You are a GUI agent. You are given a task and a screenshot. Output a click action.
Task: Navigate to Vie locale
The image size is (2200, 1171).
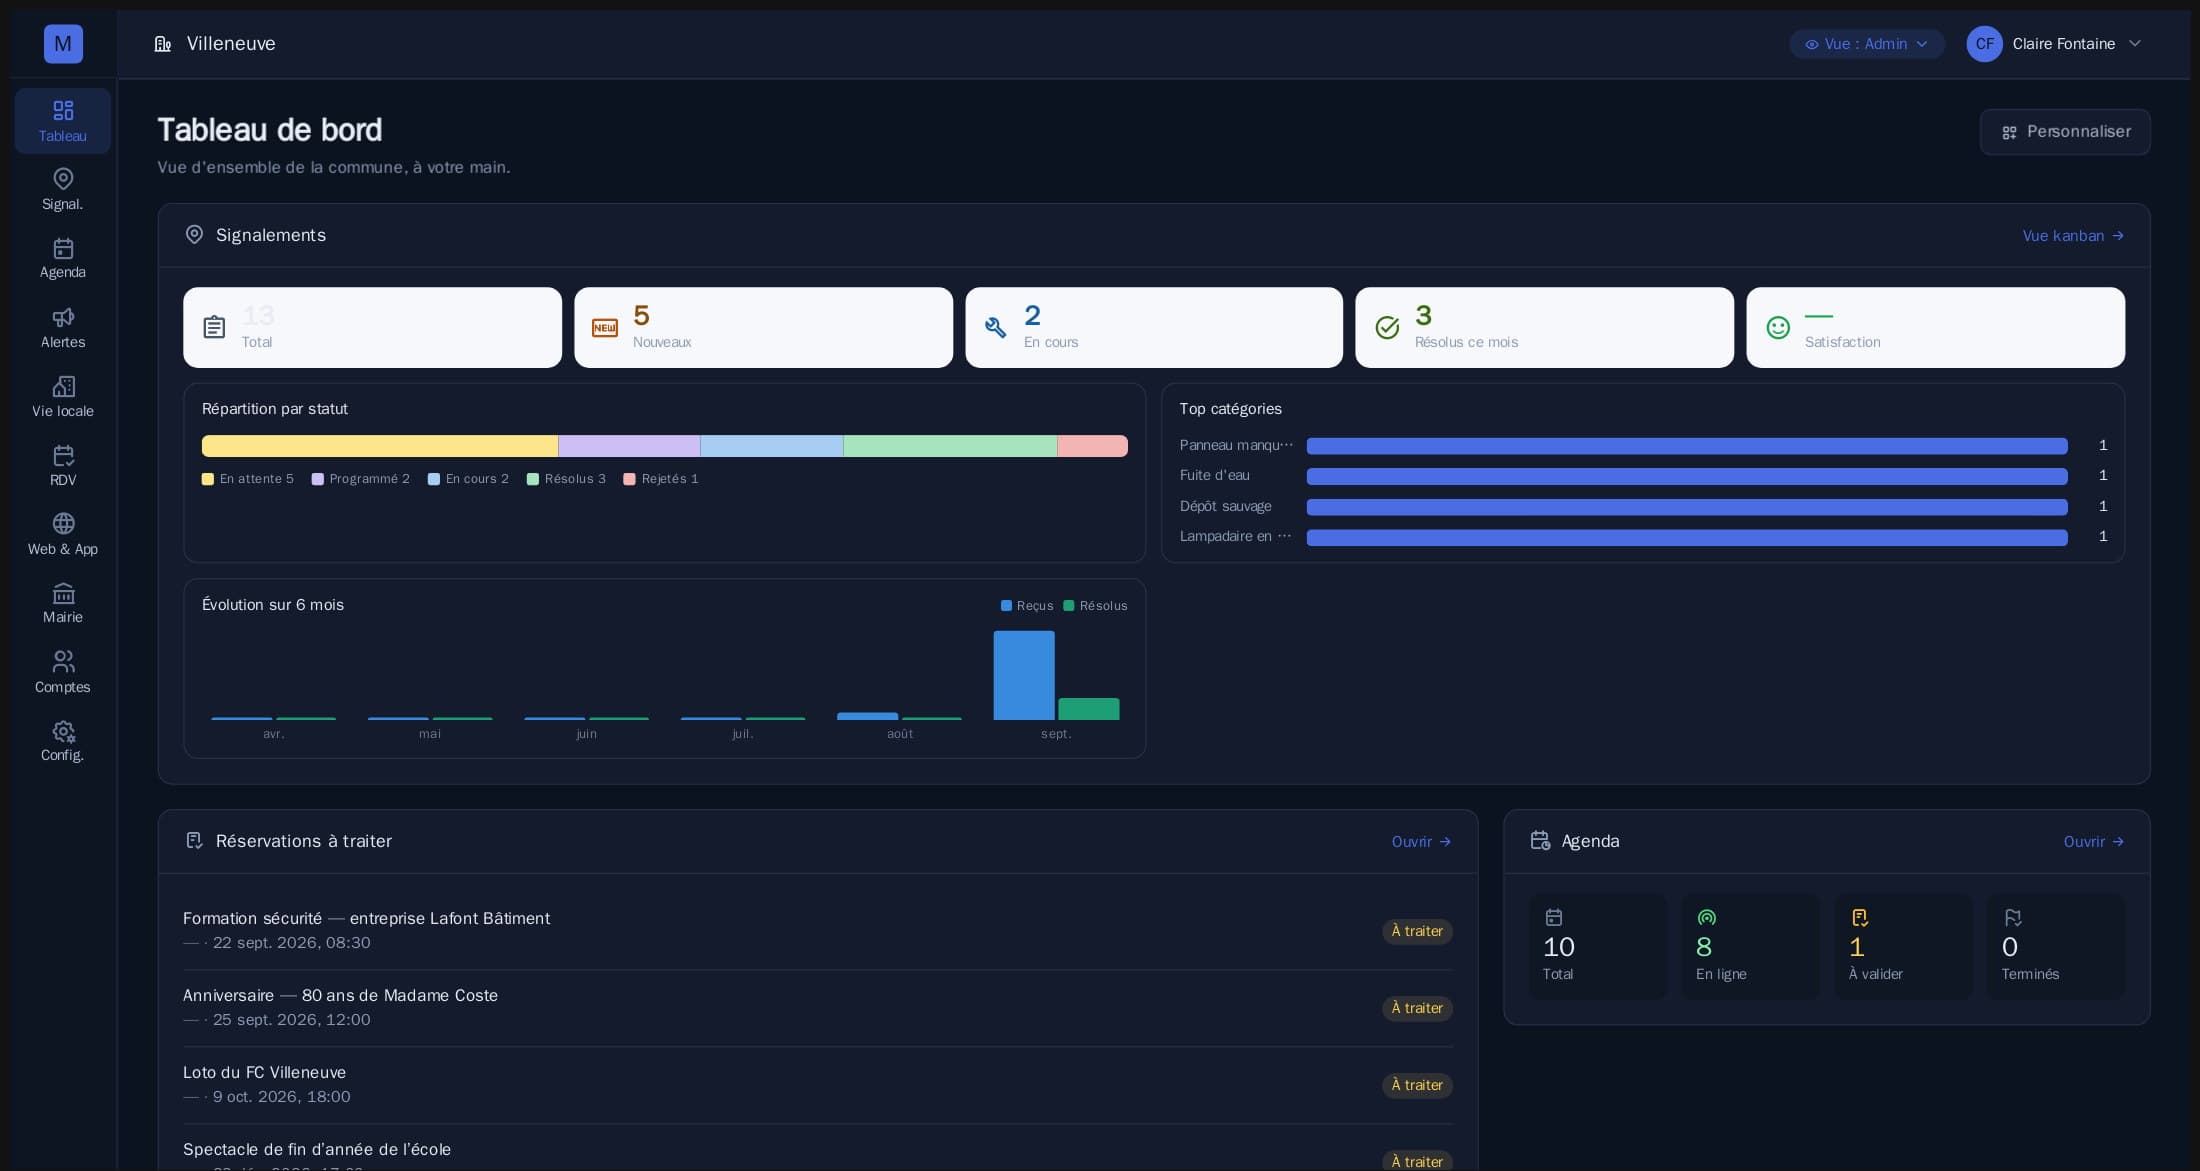63,397
